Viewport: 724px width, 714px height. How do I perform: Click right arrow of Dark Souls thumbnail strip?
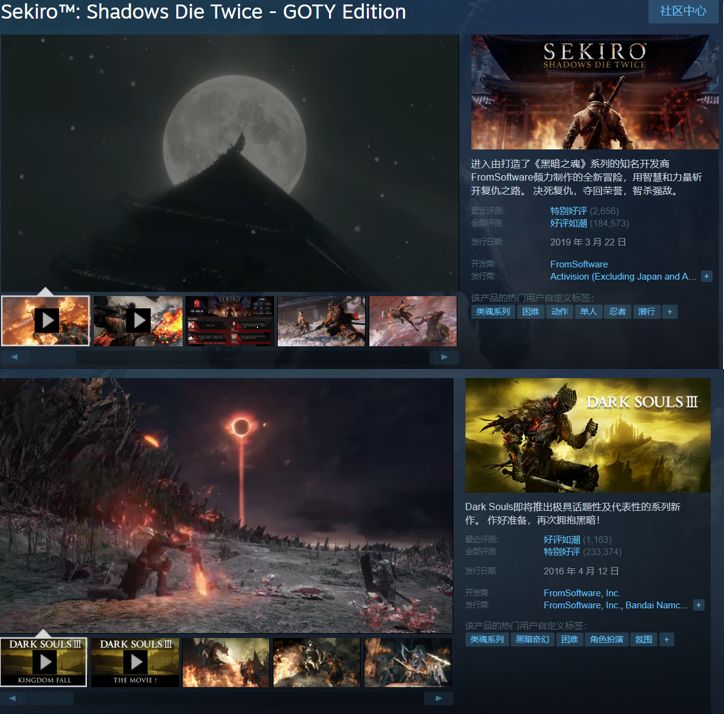pyautogui.click(x=438, y=698)
